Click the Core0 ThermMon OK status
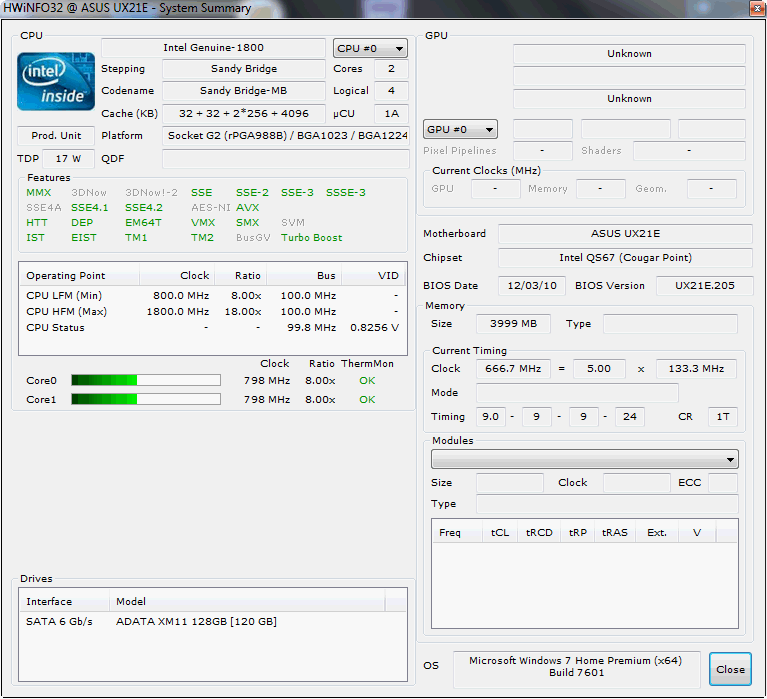 click(367, 381)
